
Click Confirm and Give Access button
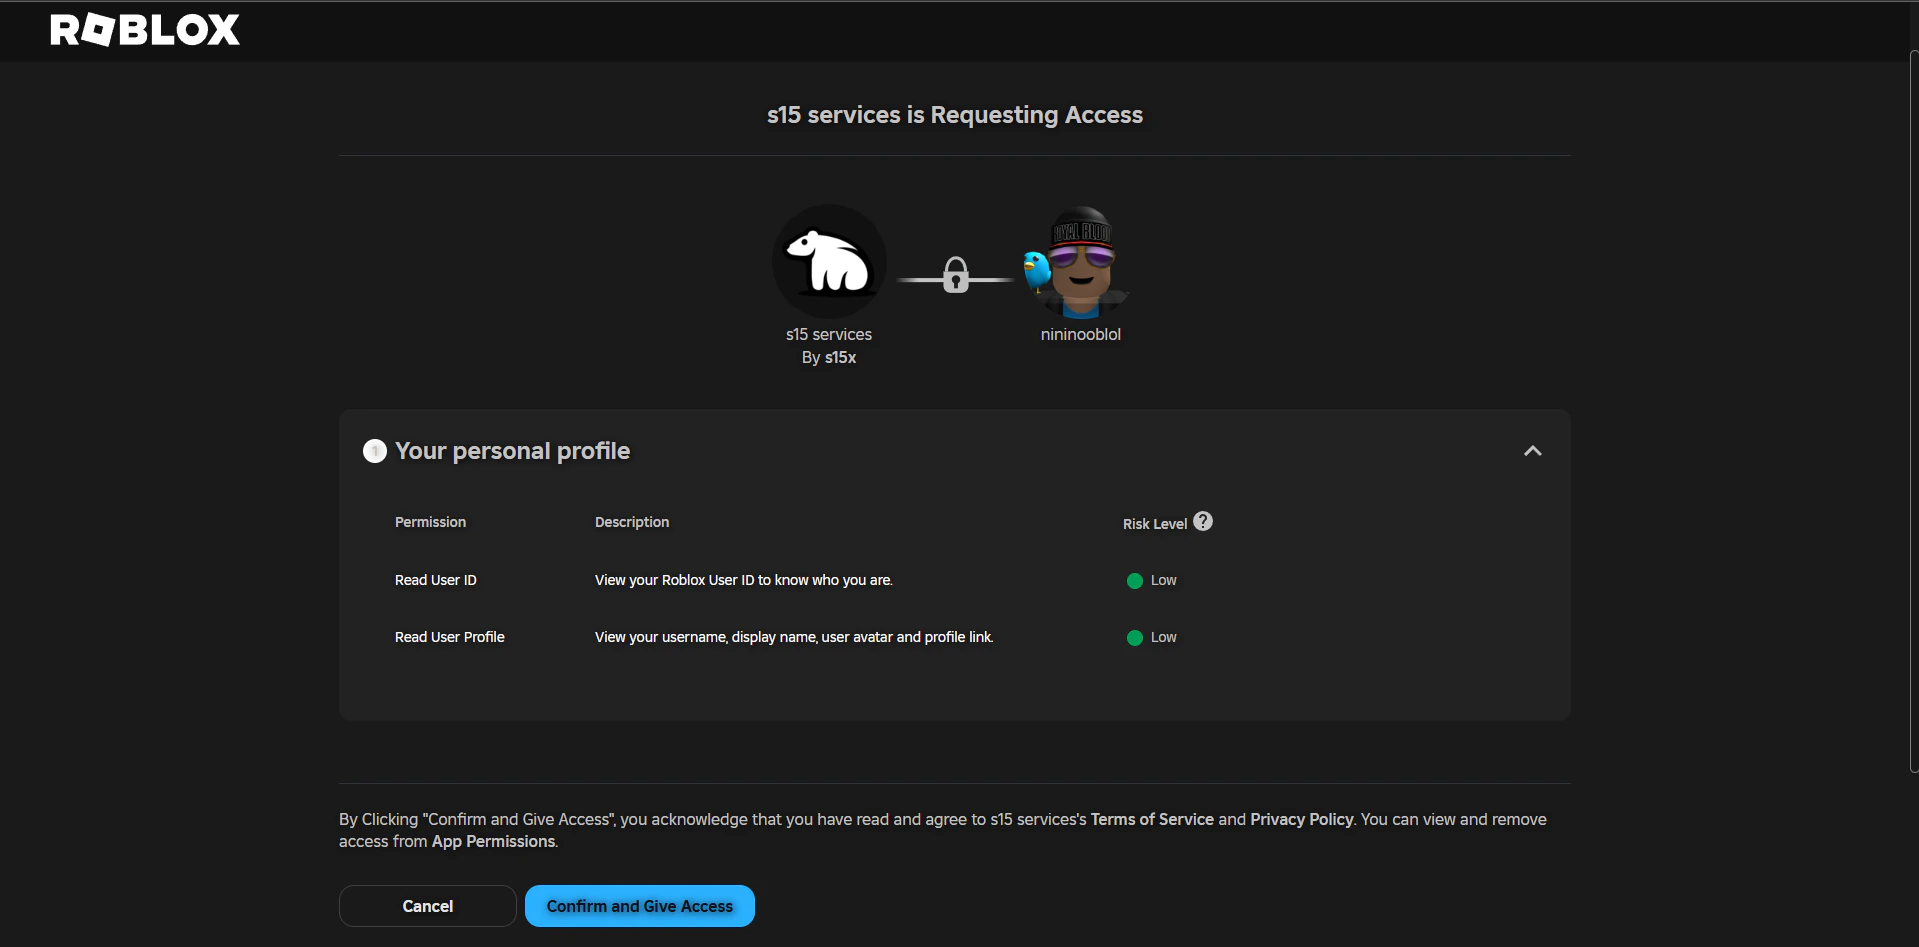pyautogui.click(x=640, y=906)
